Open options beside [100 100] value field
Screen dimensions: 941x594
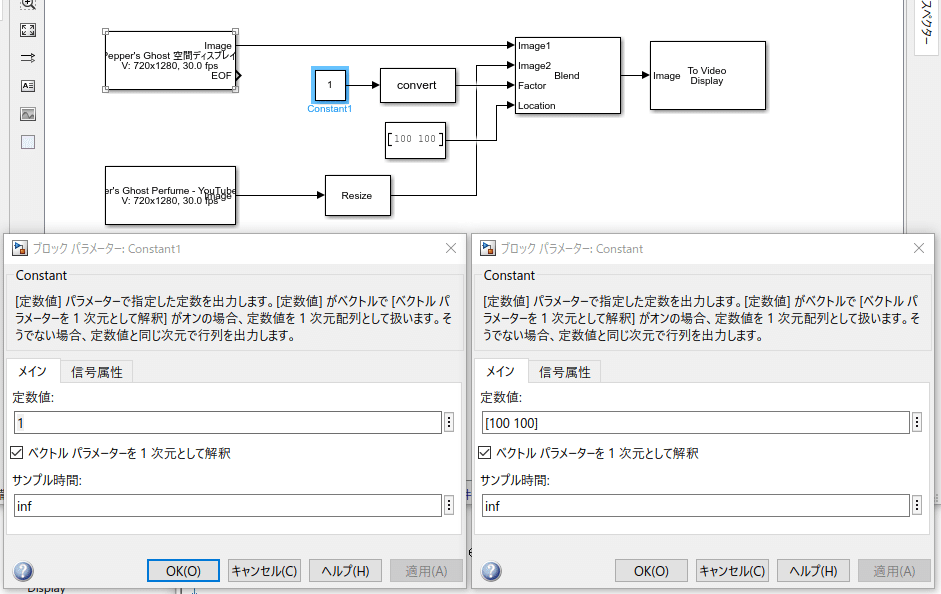point(916,422)
